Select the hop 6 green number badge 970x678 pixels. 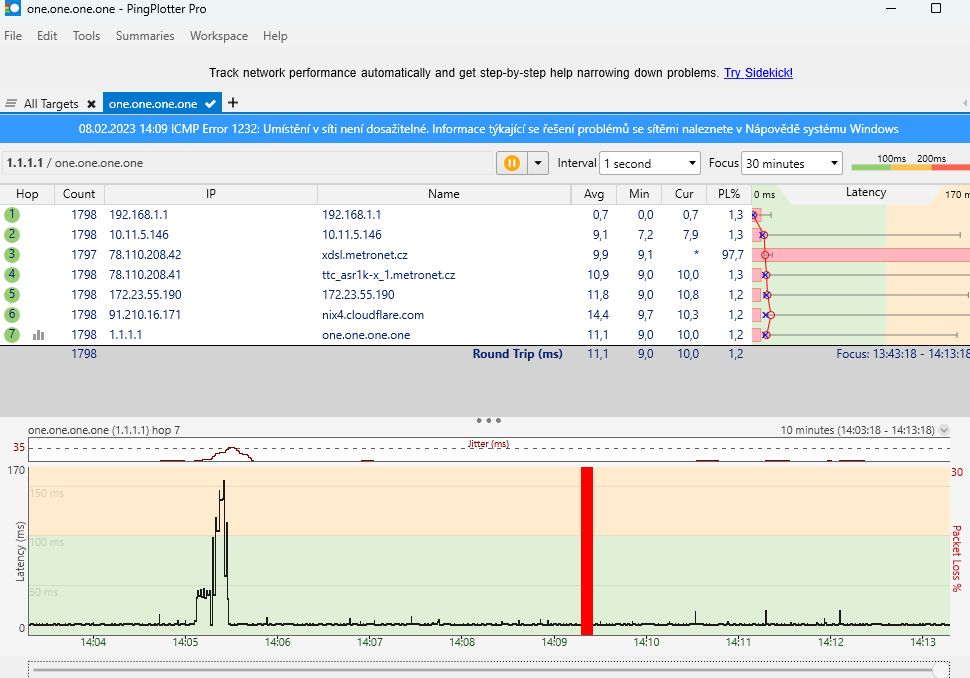tap(12, 315)
